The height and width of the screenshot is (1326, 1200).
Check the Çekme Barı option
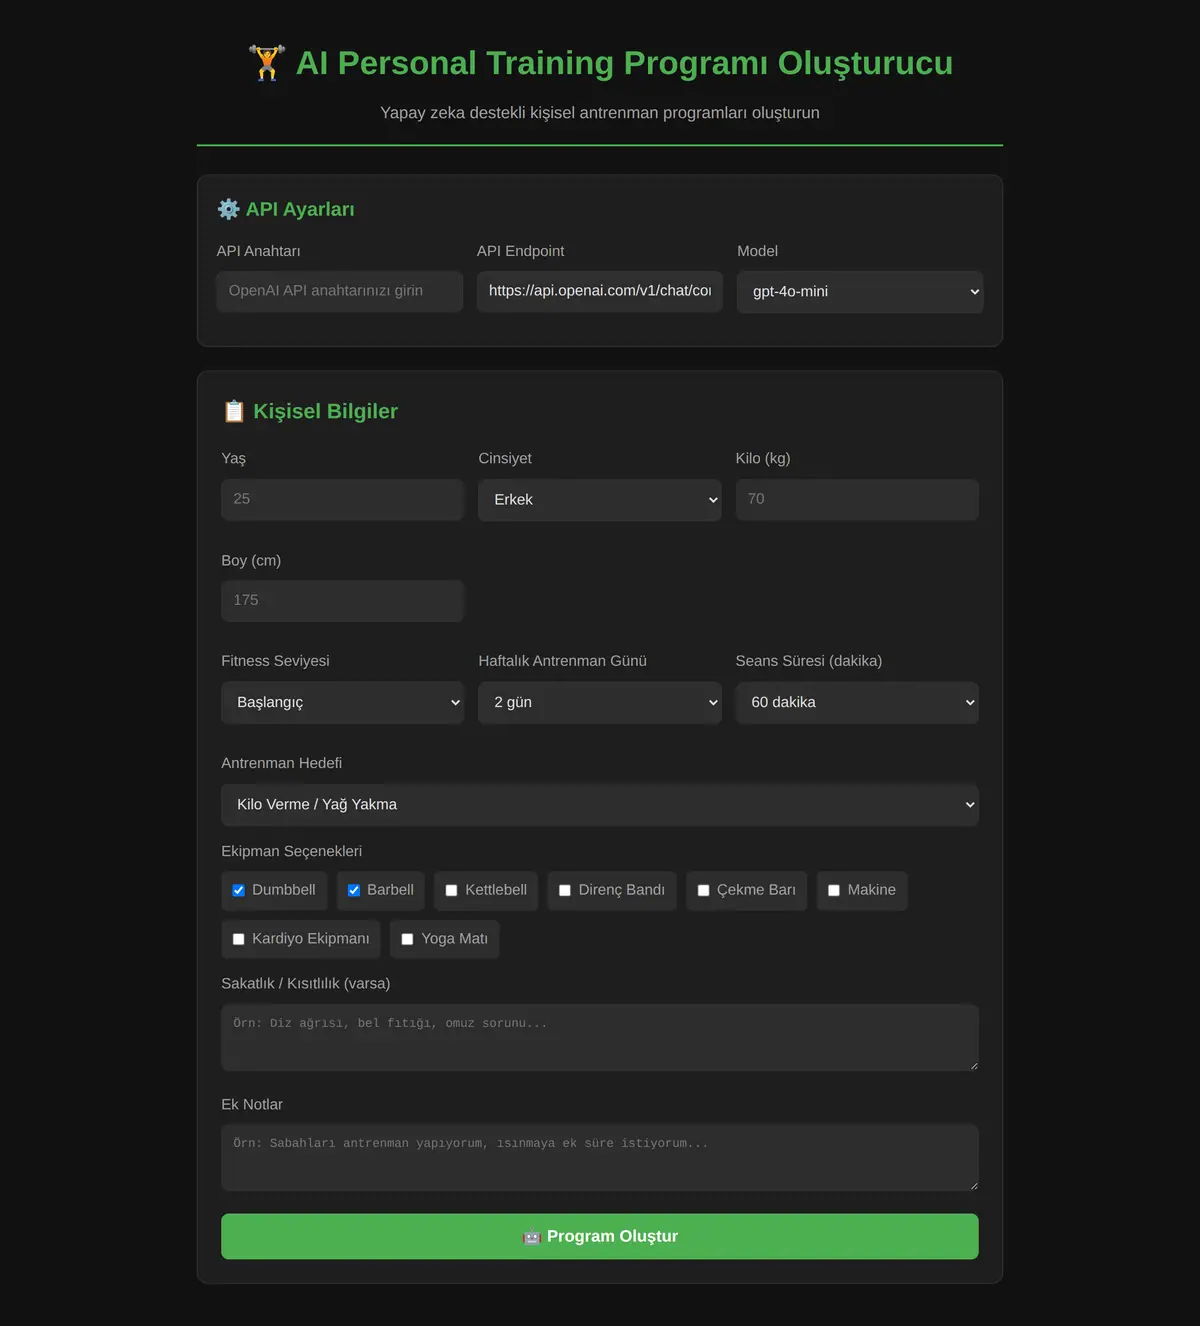tap(703, 890)
